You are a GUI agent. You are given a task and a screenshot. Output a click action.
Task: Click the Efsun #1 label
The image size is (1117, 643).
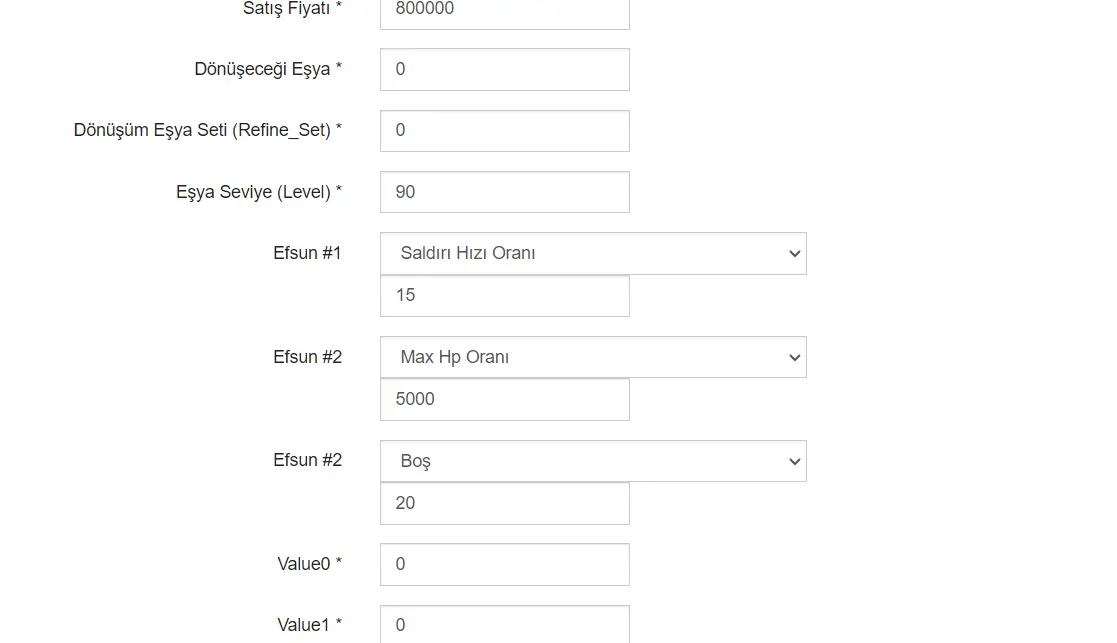tap(307, 253)
